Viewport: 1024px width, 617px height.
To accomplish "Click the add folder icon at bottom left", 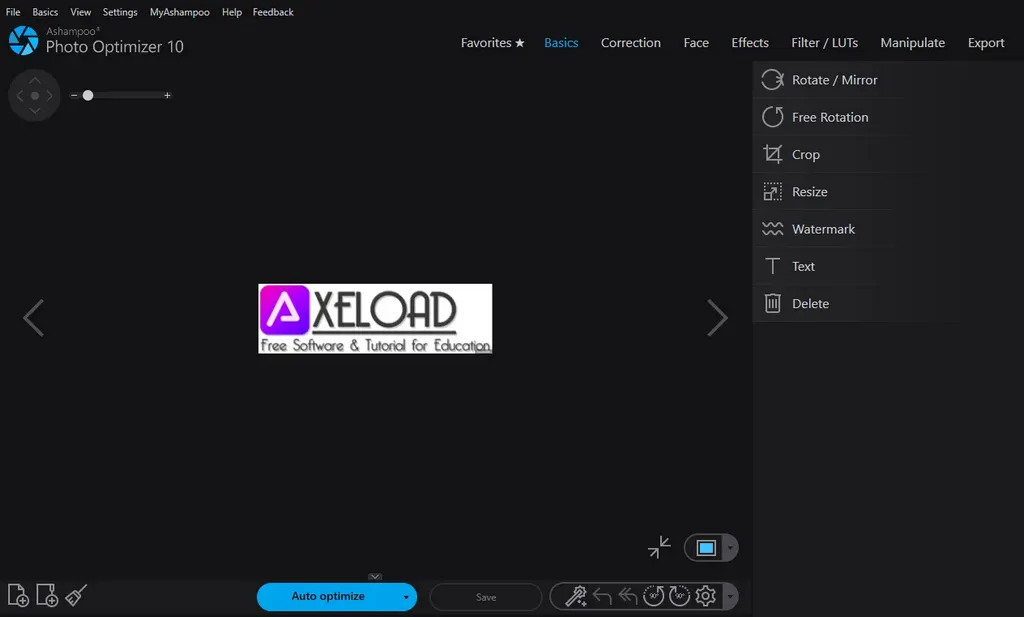I will click(47, 595).
